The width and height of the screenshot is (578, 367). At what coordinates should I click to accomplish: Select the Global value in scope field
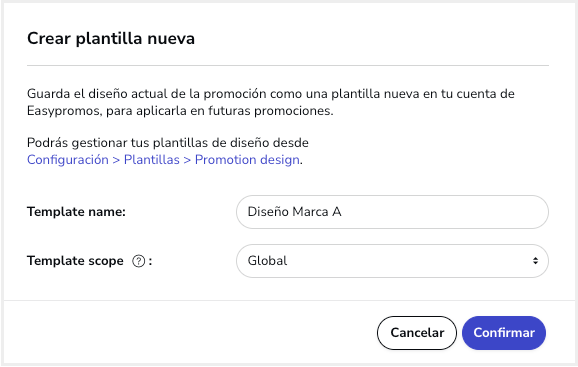click(267, 261)
